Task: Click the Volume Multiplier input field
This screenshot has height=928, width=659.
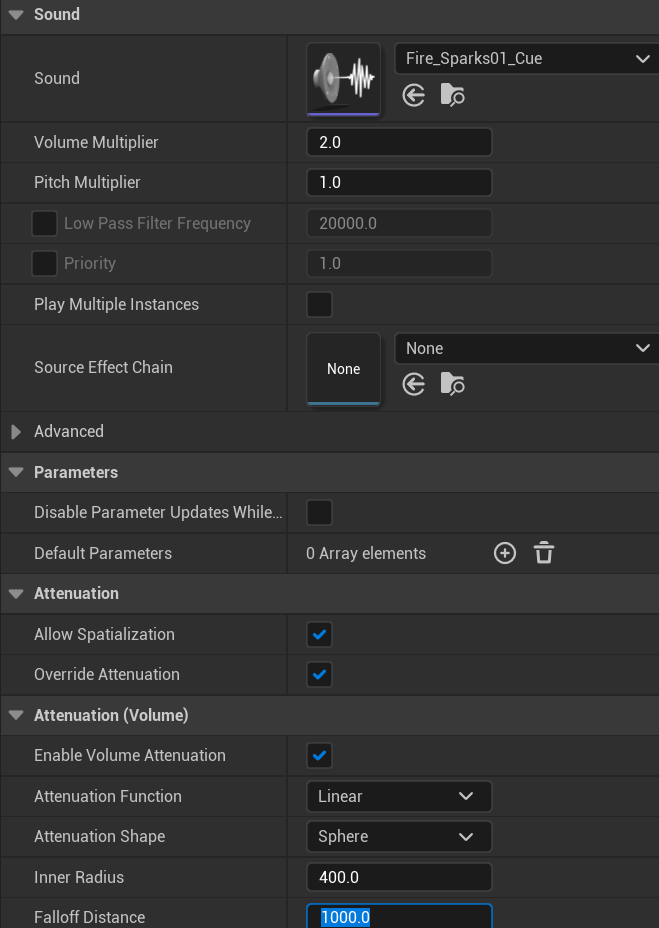Action: coord(398,142)
